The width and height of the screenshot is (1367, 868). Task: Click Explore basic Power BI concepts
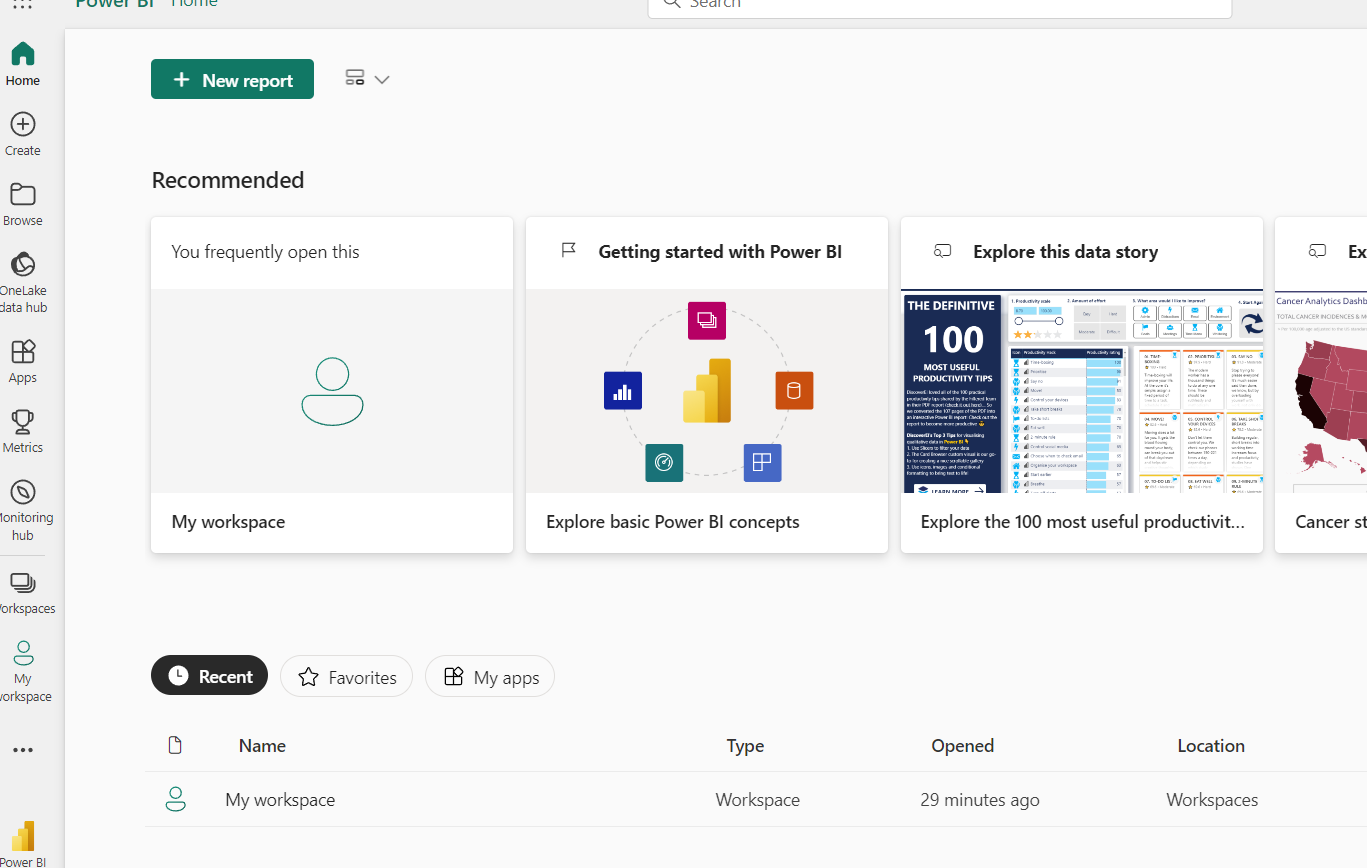[x=673, y=522]
